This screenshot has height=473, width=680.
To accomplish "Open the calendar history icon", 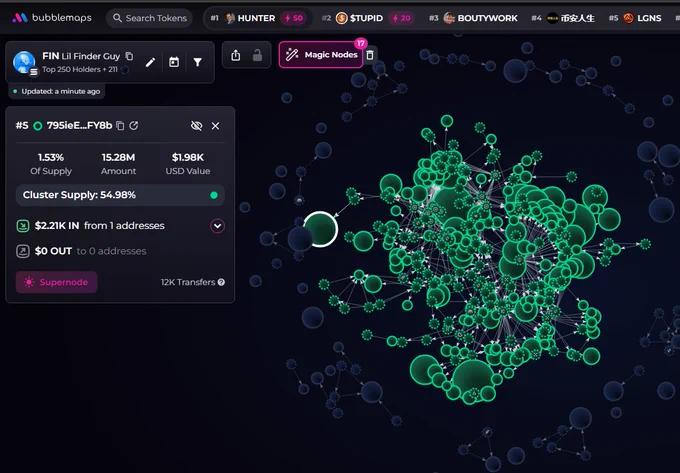I will (174, 62).
